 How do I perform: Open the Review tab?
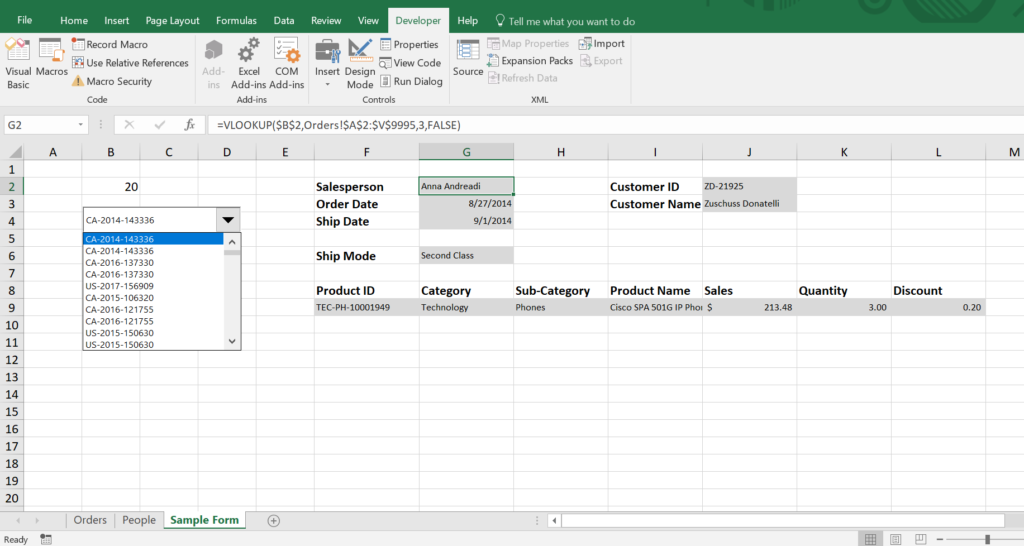(x=326, y=20)
